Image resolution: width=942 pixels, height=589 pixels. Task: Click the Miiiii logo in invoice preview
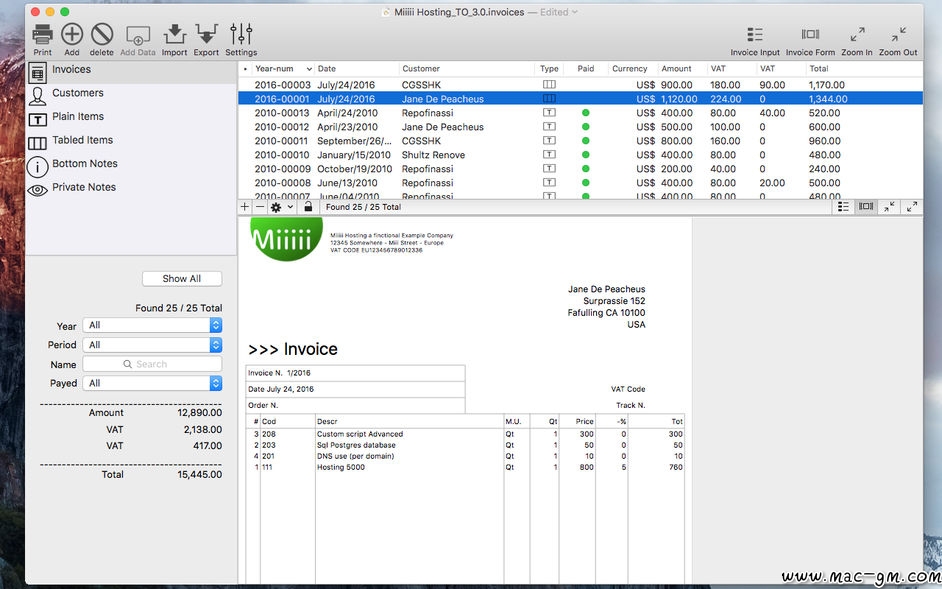tap(287, 239)
